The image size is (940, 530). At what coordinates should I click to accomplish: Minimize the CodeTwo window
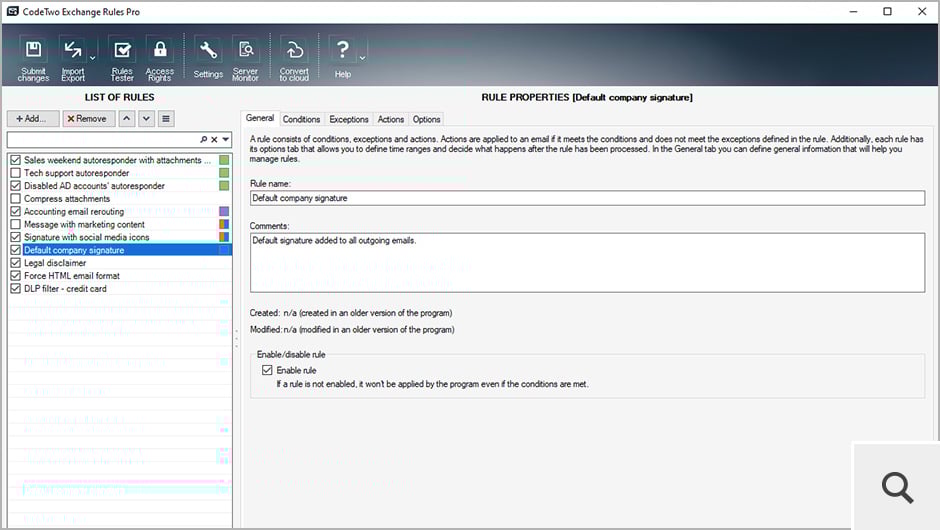853,11
